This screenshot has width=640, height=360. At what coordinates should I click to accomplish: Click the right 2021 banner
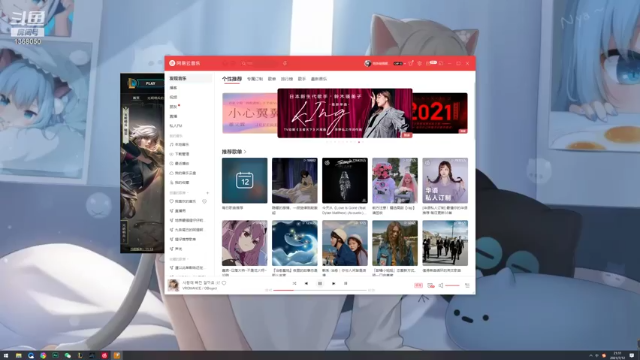440,113
